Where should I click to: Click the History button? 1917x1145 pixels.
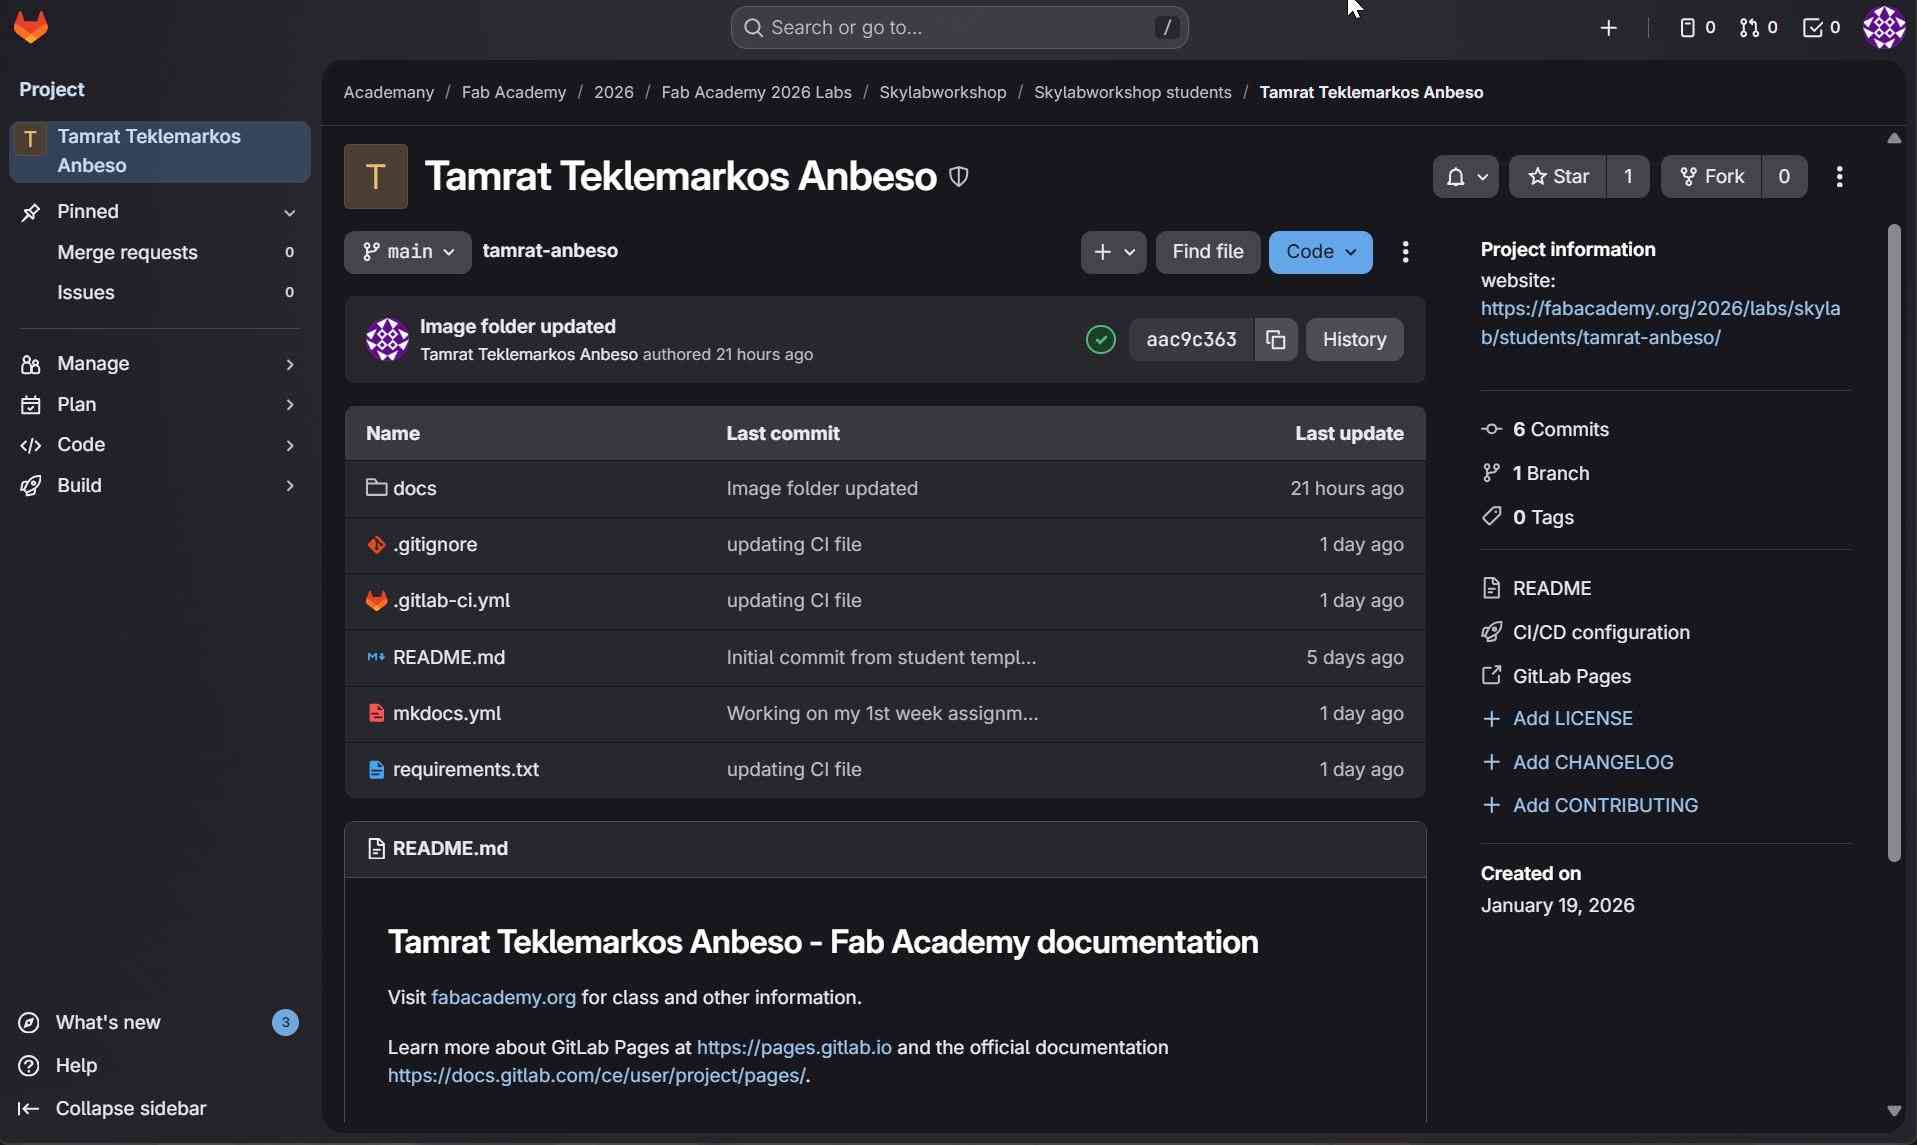1354,340
